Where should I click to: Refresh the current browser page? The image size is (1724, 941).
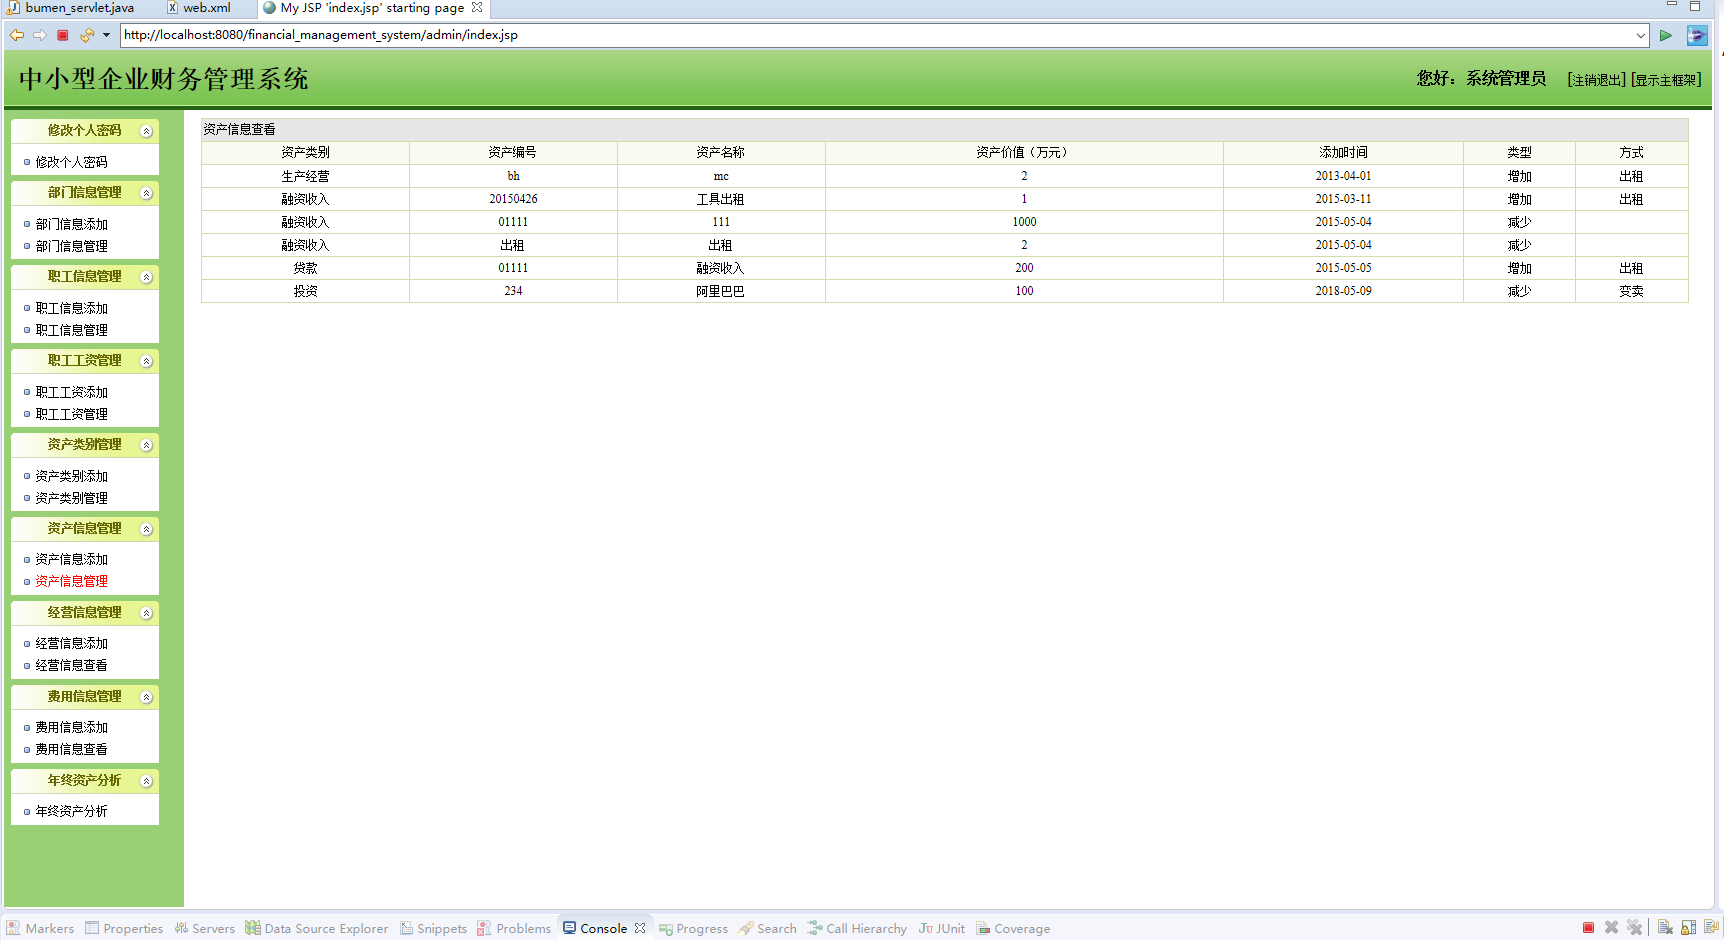87,35
